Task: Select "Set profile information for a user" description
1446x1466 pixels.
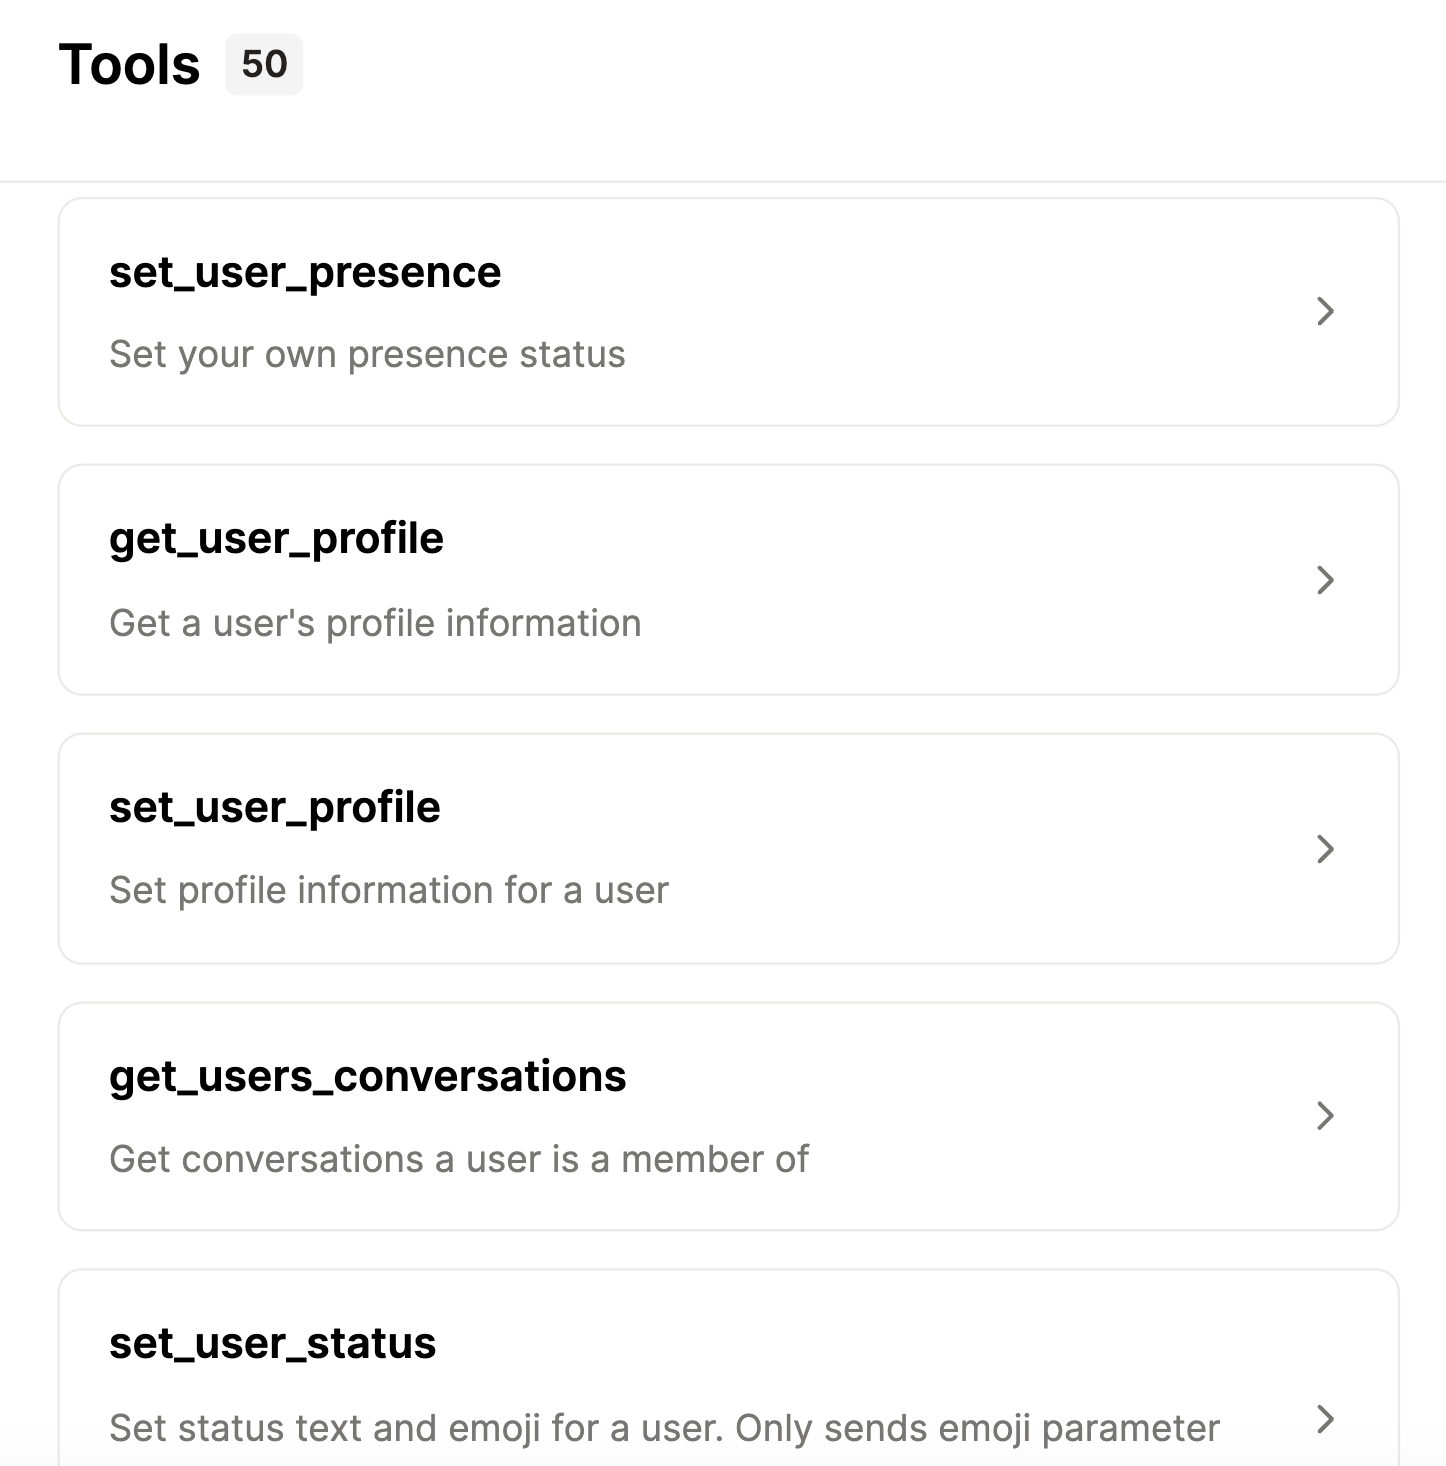Action: point(388,891)
